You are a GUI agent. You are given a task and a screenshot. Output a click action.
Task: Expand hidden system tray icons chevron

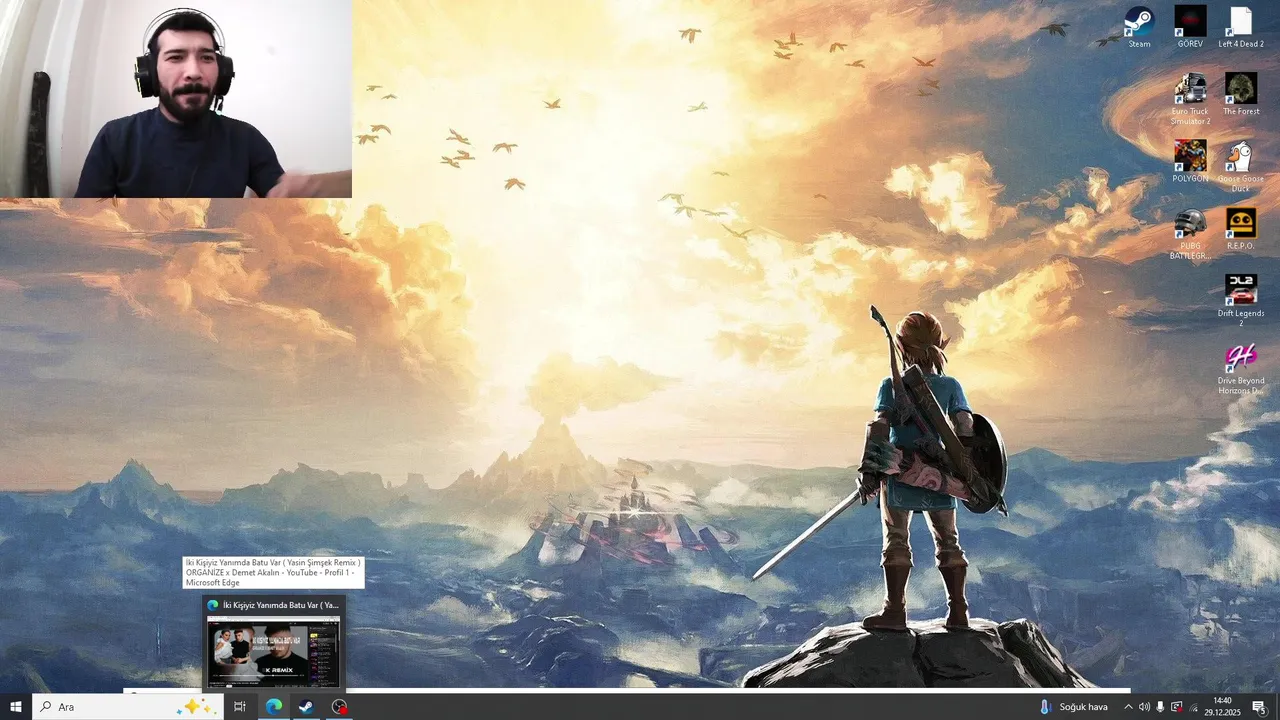(x=1129, y=707)
